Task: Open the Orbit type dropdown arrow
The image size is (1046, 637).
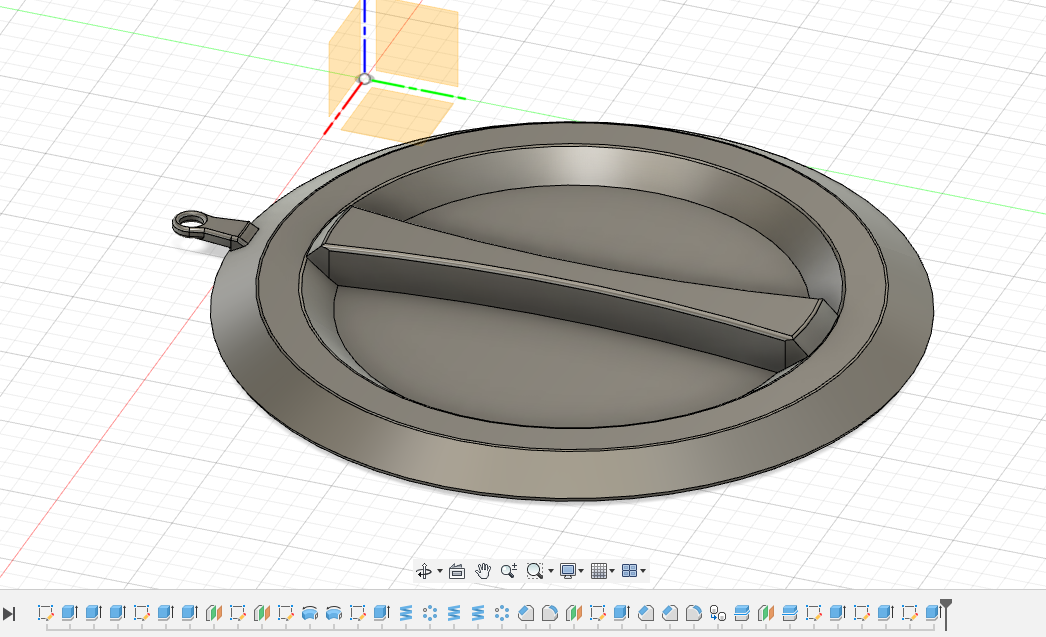Action: tap(440, 571)
